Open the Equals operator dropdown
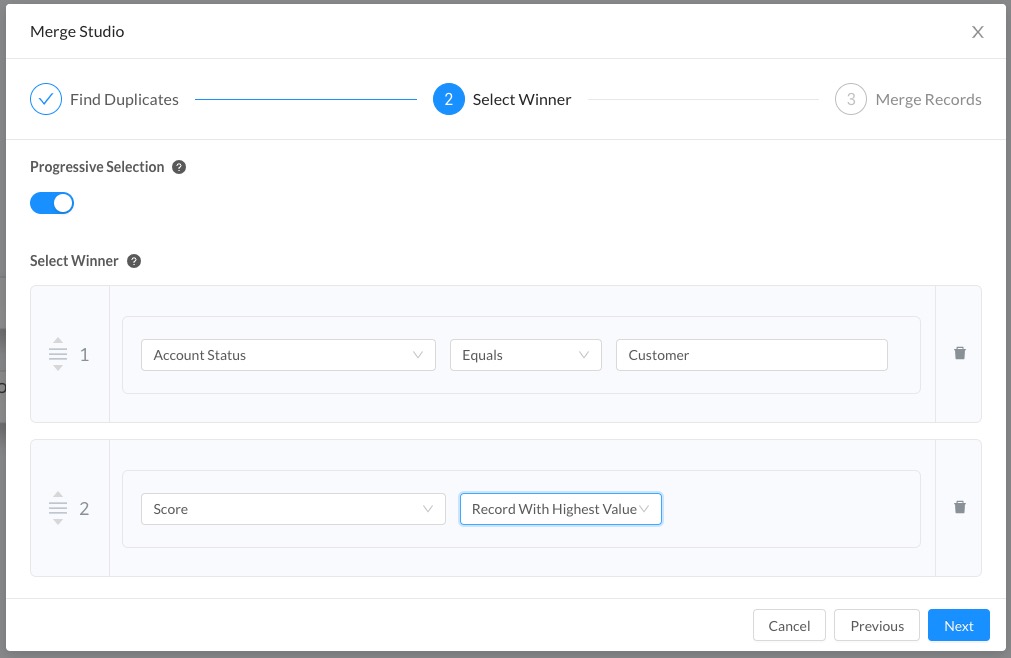The width and height of the screenshot is (1011, 658). [x=525, y=355]
